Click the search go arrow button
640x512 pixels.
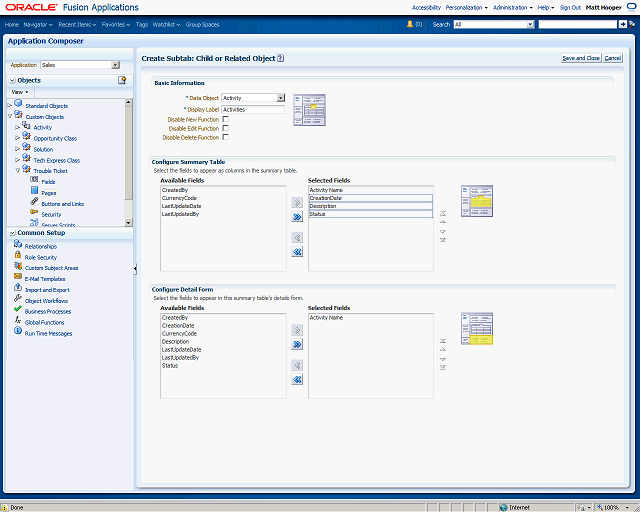pyautogui.click(x=622, y=24)
